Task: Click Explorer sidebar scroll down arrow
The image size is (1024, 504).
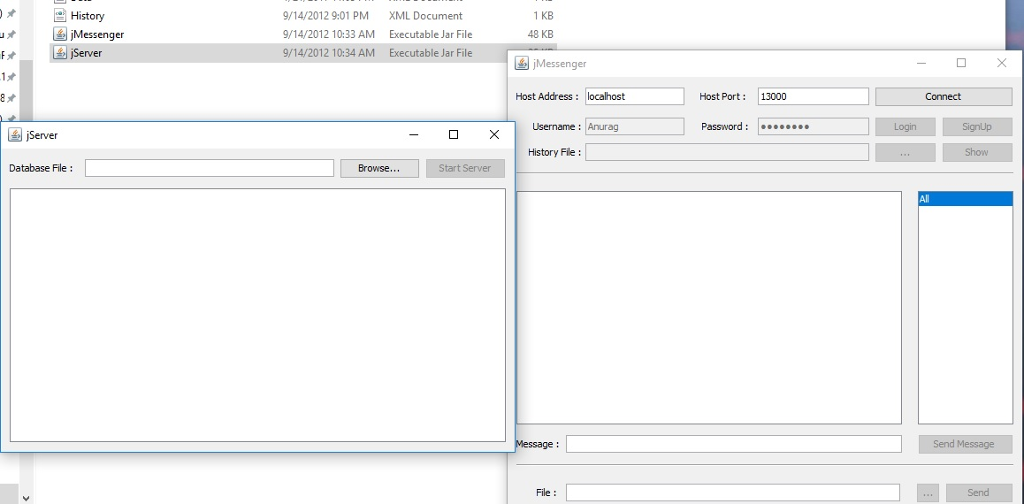Action: click(x=25, y=497)
